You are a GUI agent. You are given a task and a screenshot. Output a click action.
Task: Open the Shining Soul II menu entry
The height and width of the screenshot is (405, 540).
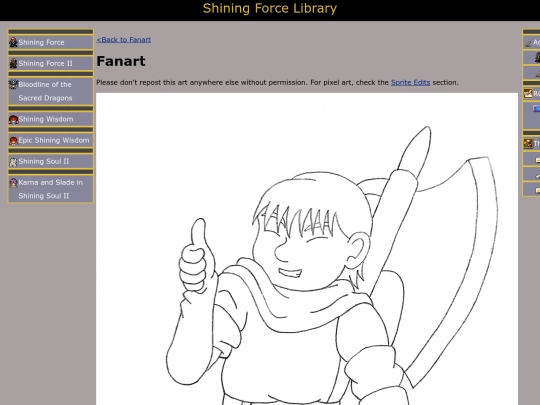tap(51, 161)
